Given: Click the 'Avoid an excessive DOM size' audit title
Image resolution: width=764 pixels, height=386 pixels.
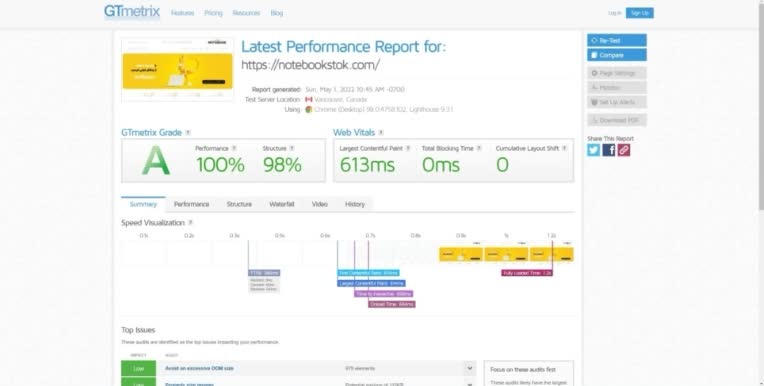Looking at the screenshot, I should (x=199, y=368).
